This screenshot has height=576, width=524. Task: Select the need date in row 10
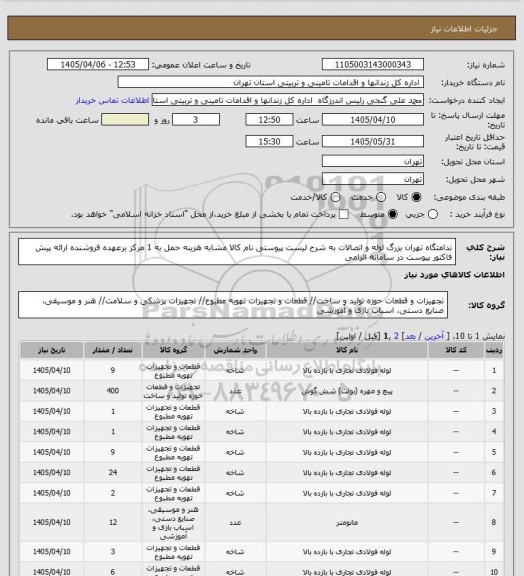click(x=51, y=572)
